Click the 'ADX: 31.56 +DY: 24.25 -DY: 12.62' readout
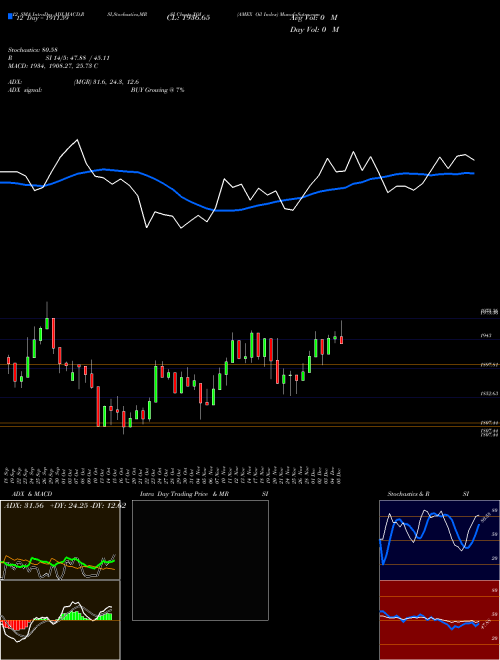Viewport: 500px width, 660px height. pyautogui.click(x=65, y=506)
